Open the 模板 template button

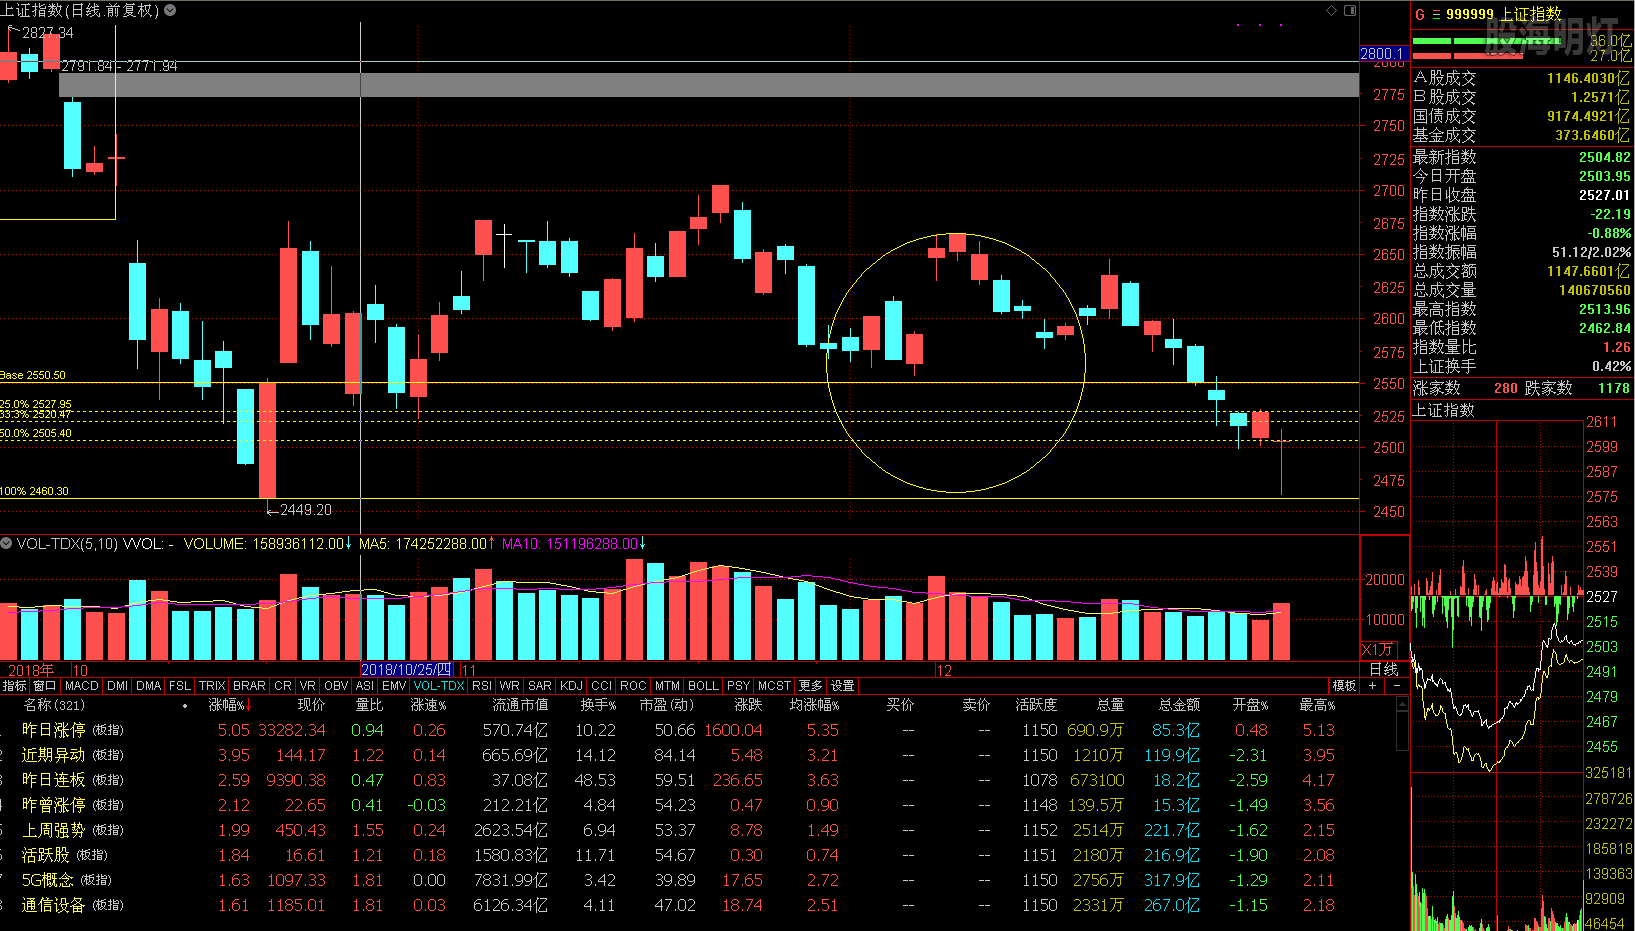point(1344,686)
